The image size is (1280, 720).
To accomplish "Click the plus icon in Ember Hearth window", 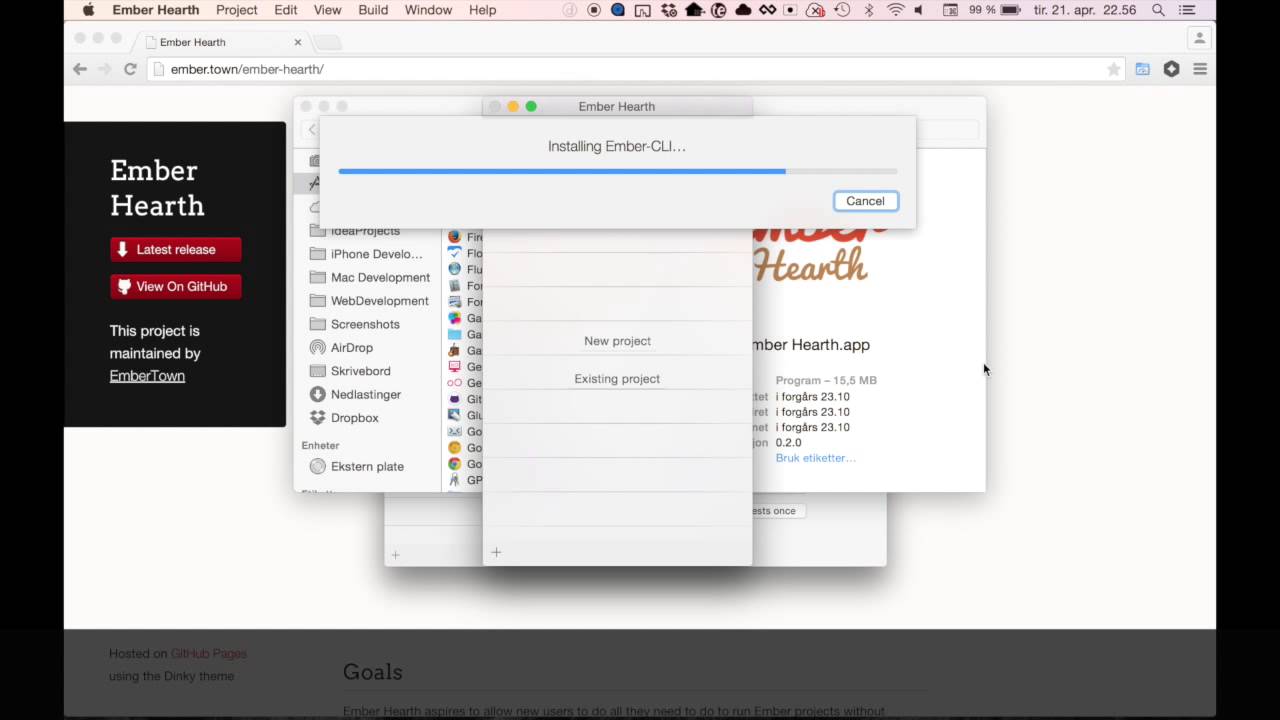I will point(496,552).
